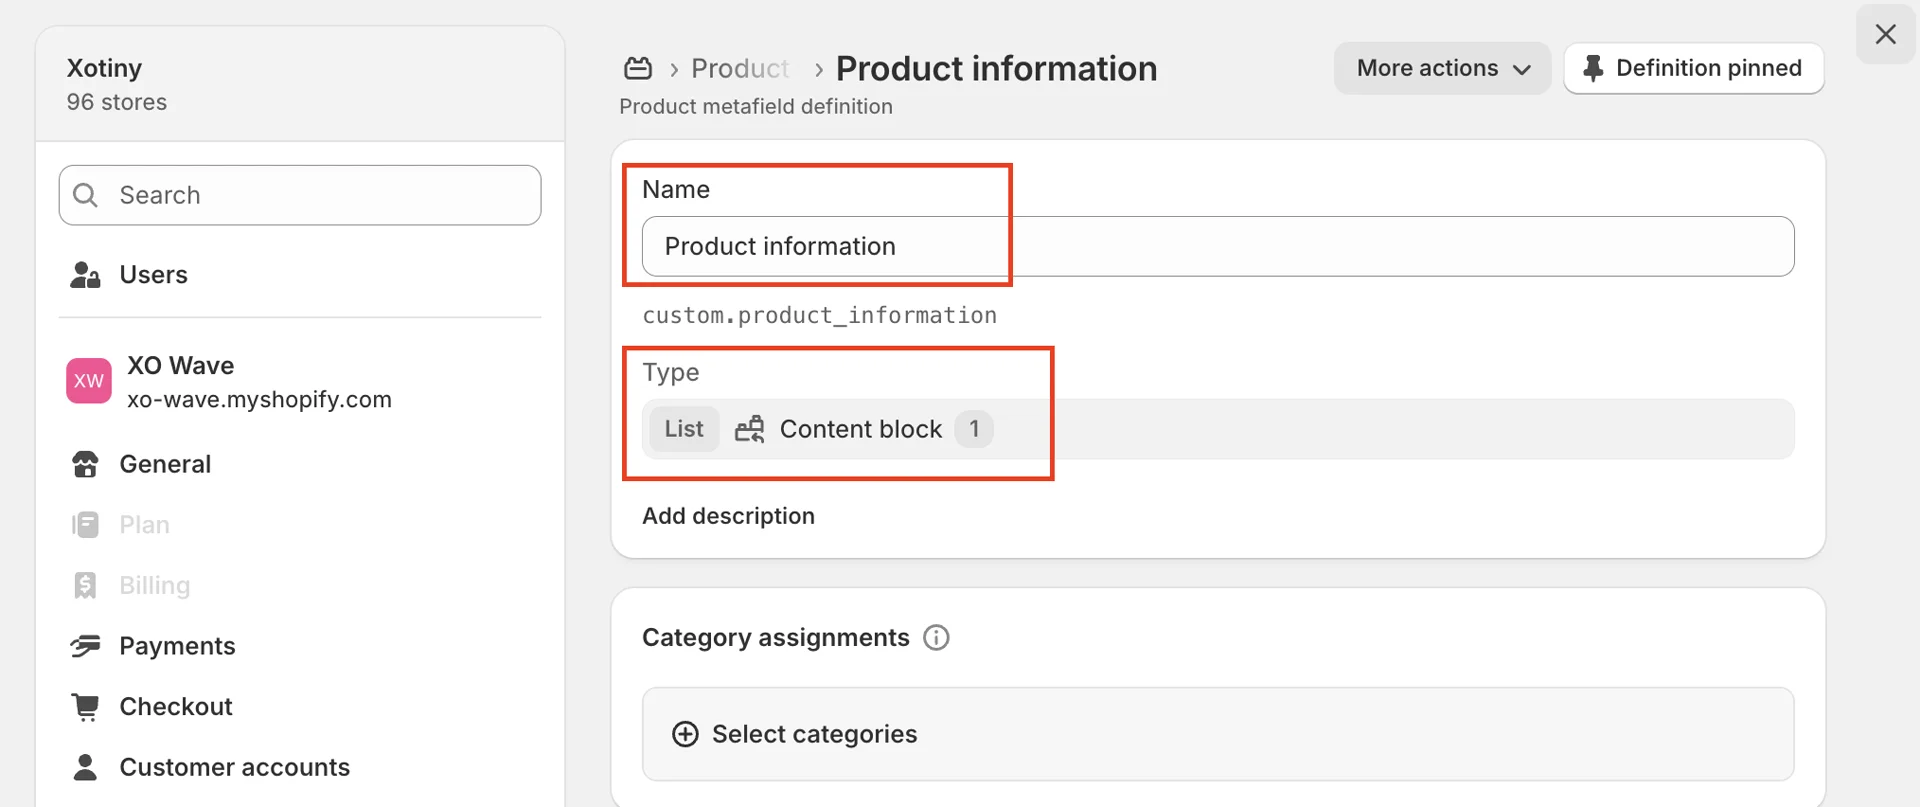Screen dimensions: 1920x807
Task: Click xo-wave.myshopify.com store URL
Action: pyautogui.click(x=259, y=400)
